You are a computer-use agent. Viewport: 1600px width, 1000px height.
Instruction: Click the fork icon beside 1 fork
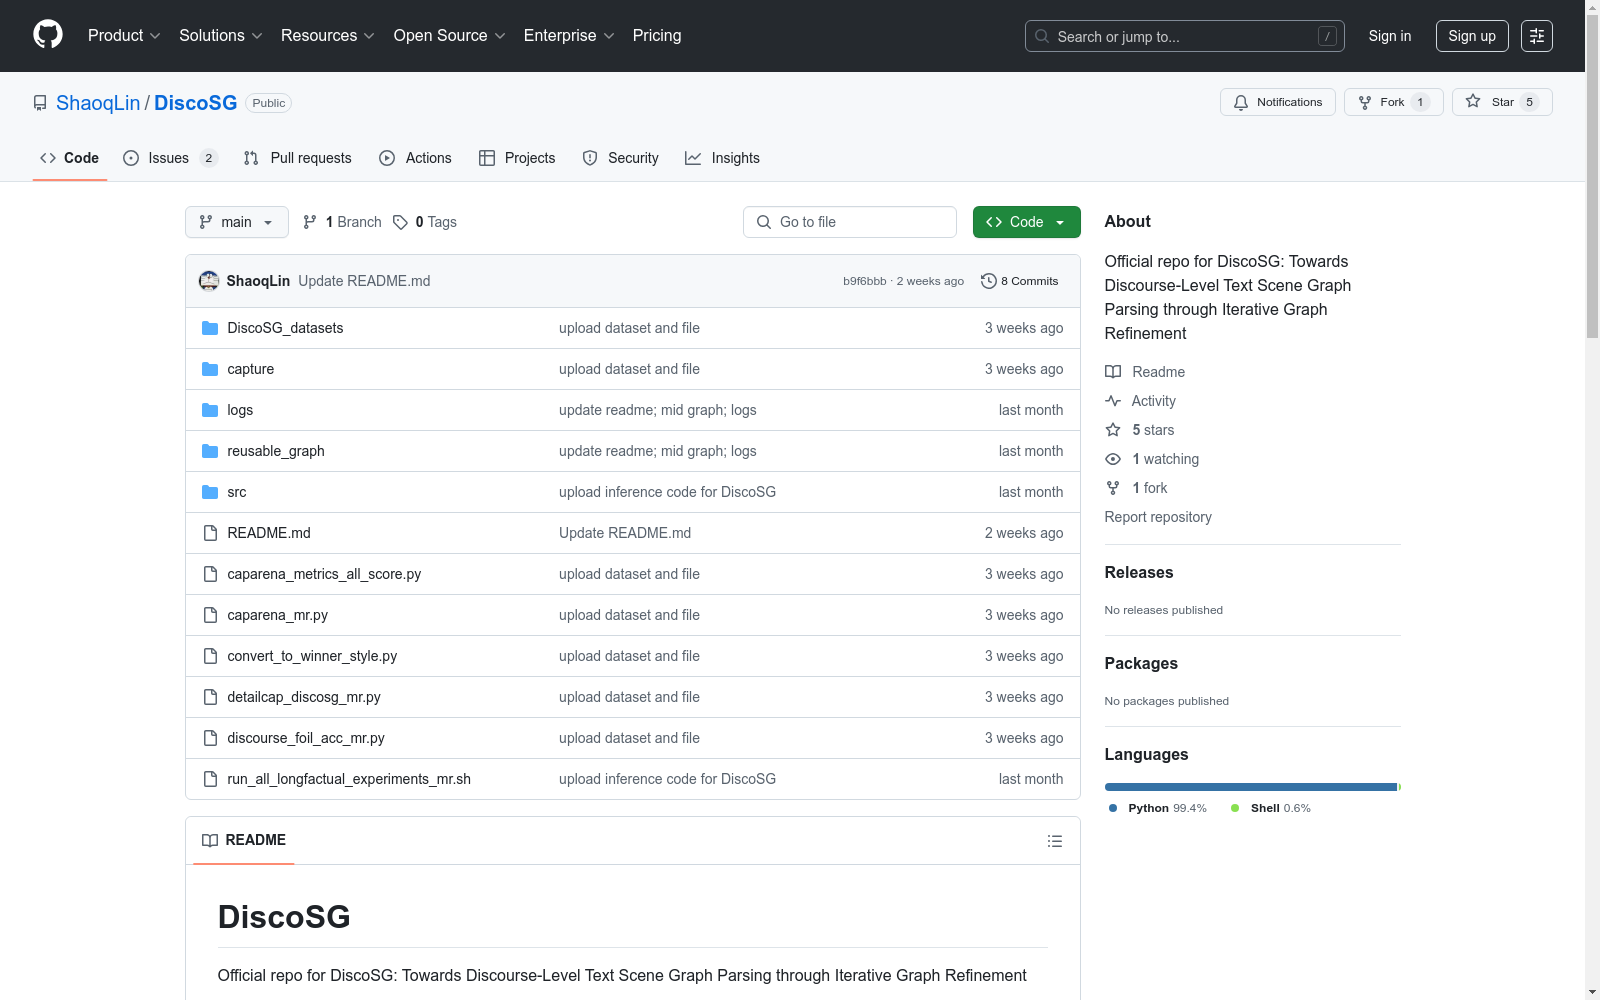coord(1113,488)
